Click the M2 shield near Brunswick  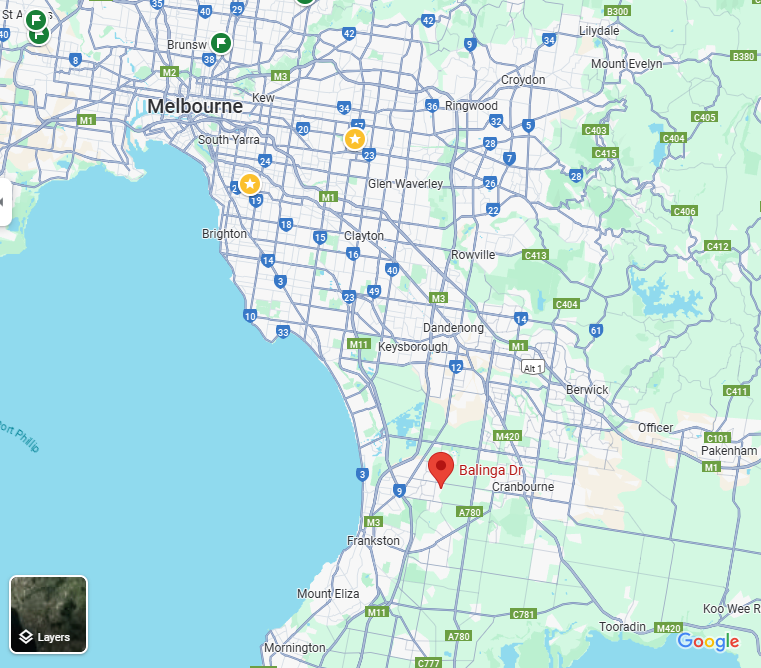[169, 72]
